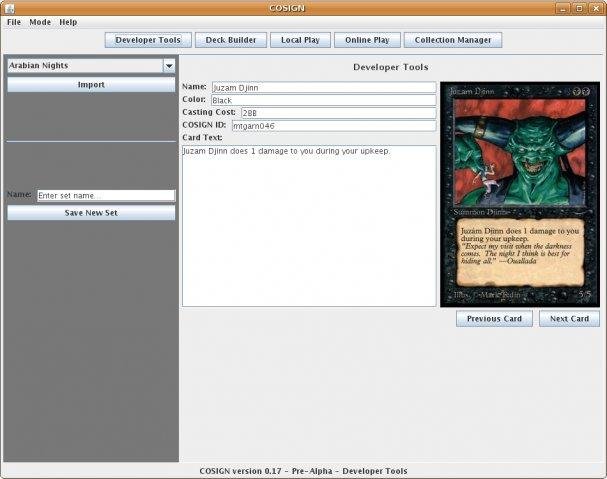Go to Local Play
This screenshot has height=479, width=607.
pos(300,40)
